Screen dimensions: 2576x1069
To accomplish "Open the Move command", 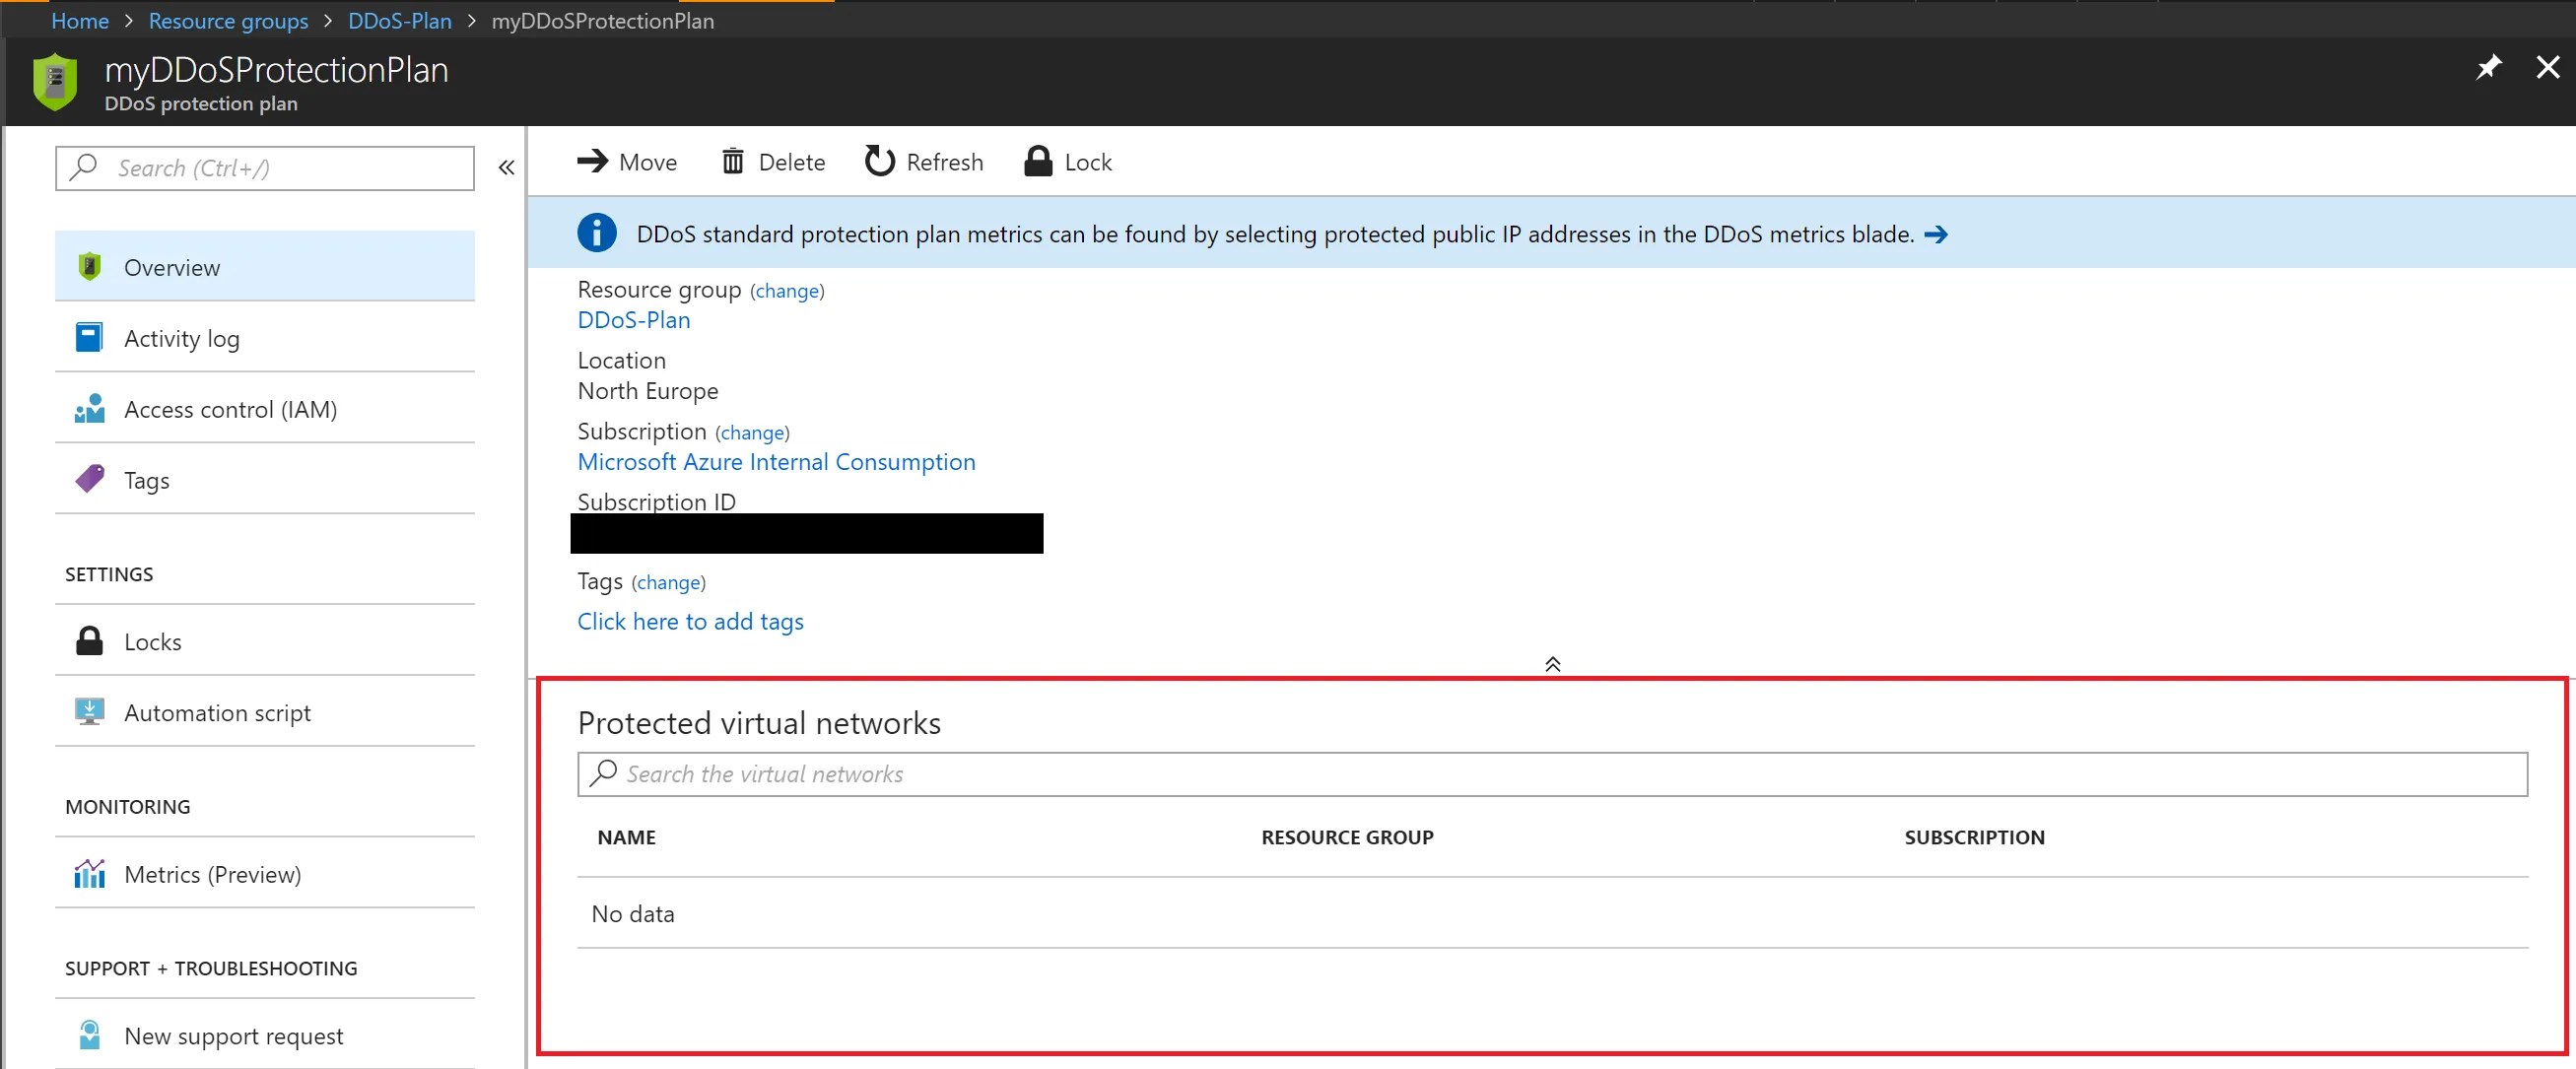I will (627, 162).
